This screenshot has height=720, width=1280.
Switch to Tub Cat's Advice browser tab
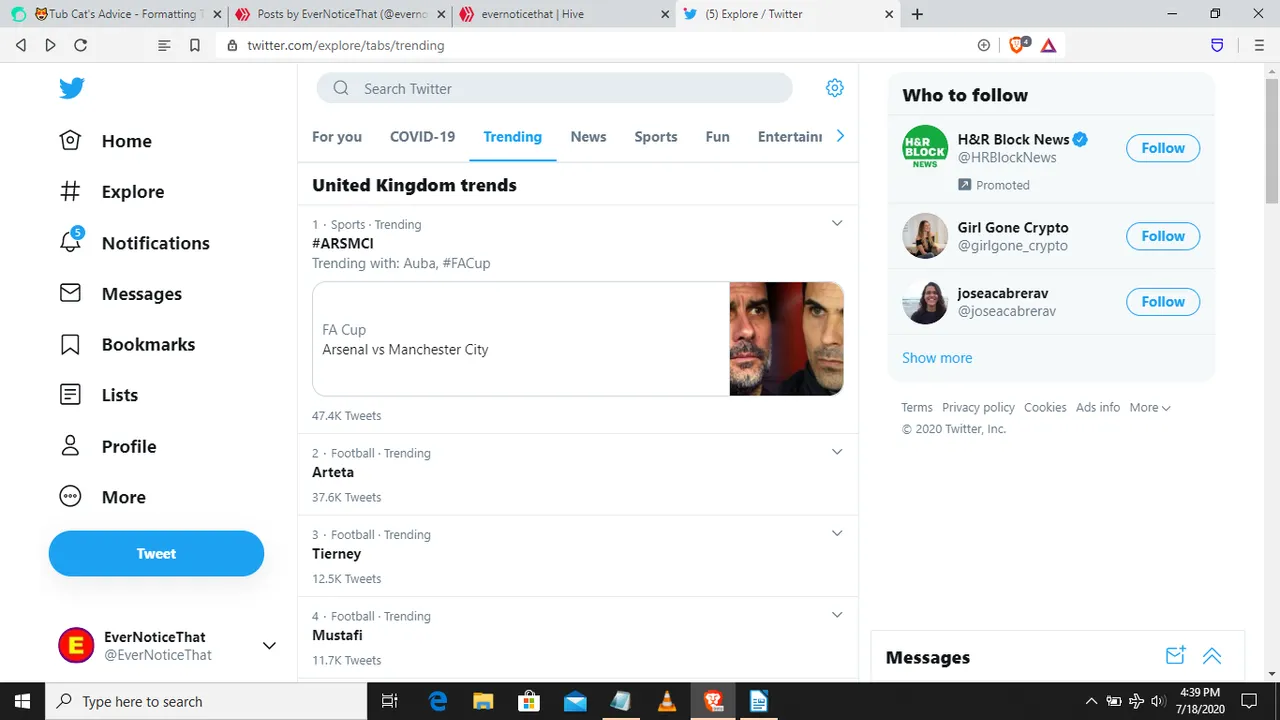[114, 14]
